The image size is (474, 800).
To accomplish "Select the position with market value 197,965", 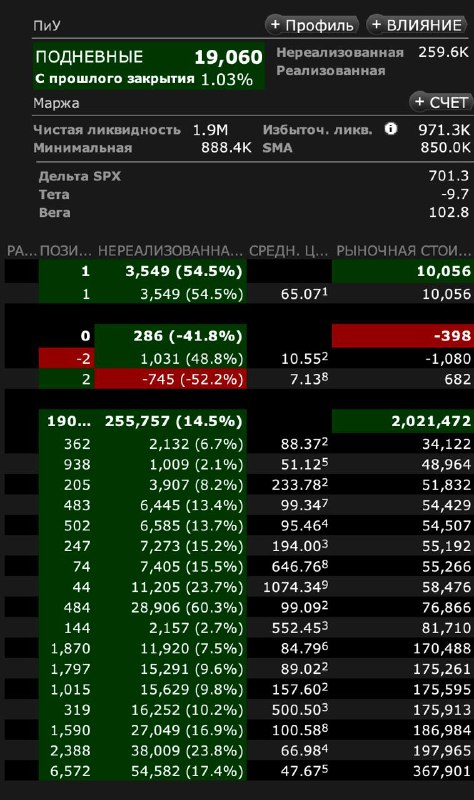I will pyautogui.click(x=239, y=751).
